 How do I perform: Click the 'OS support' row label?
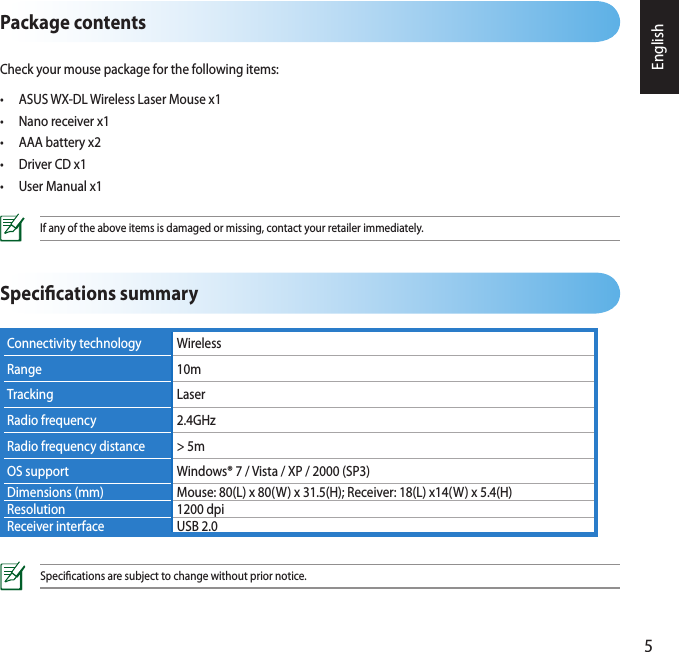(x=38, y=471)
